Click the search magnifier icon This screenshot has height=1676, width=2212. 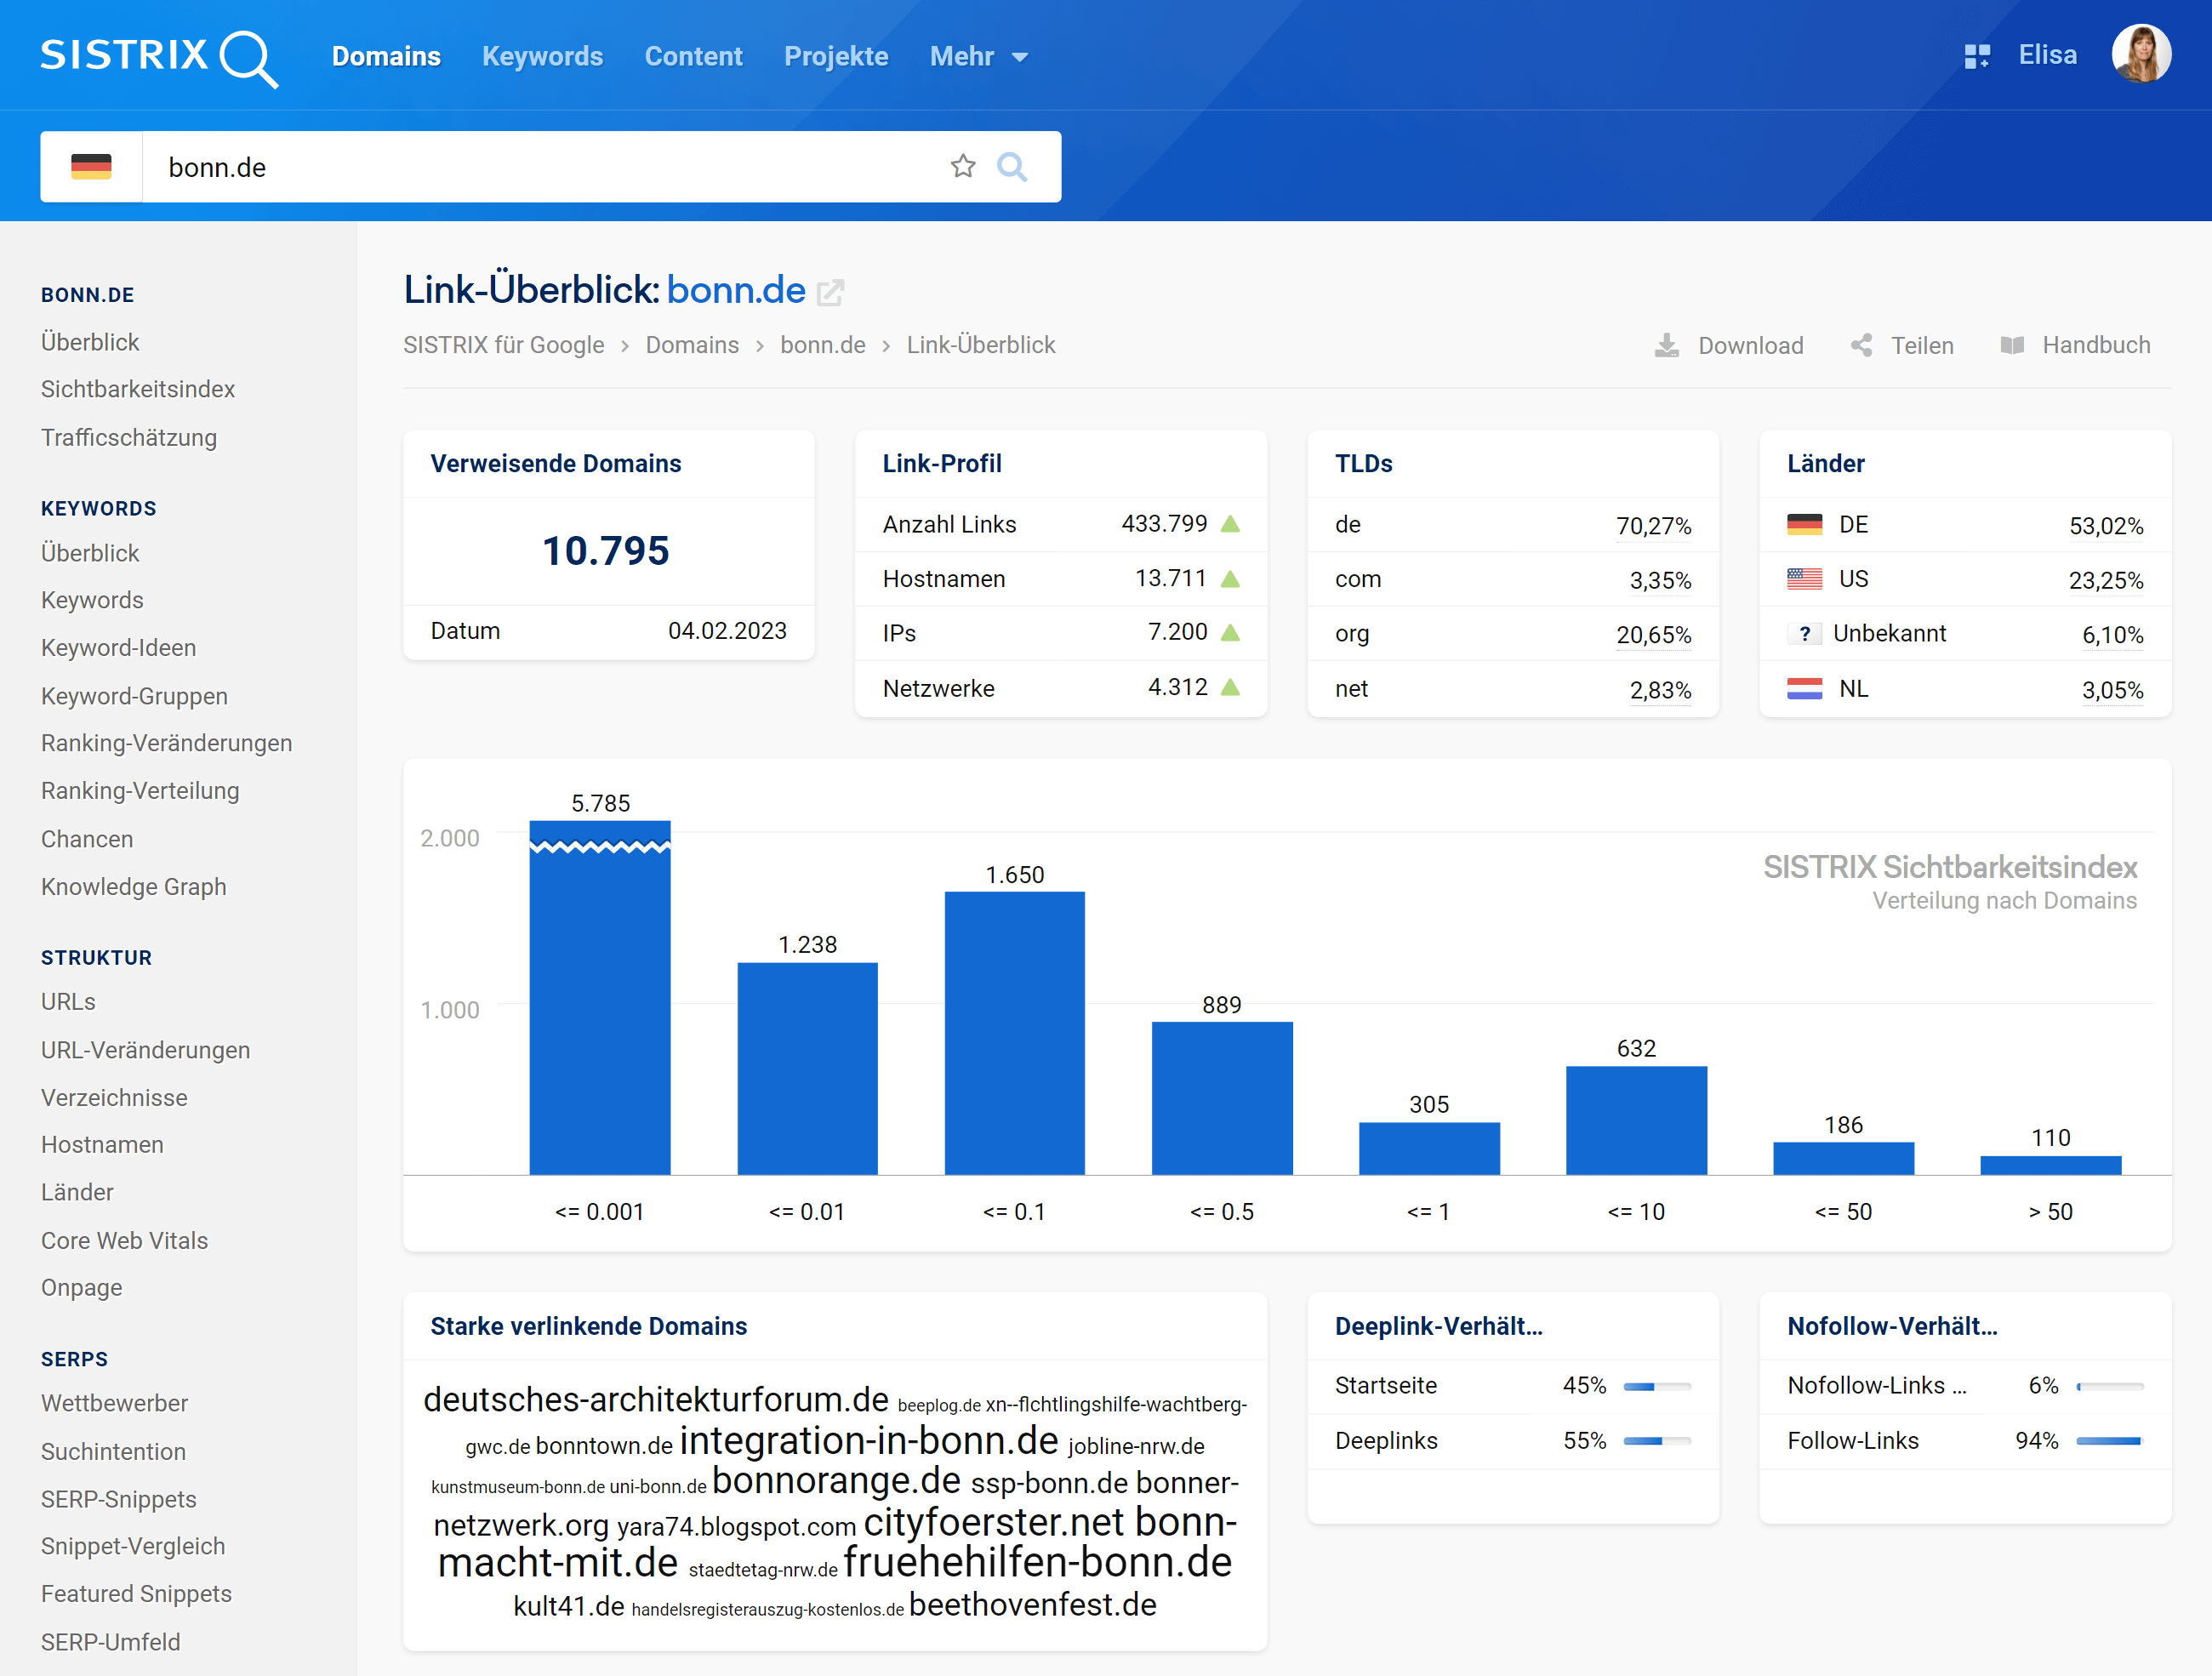(1012, 166)
